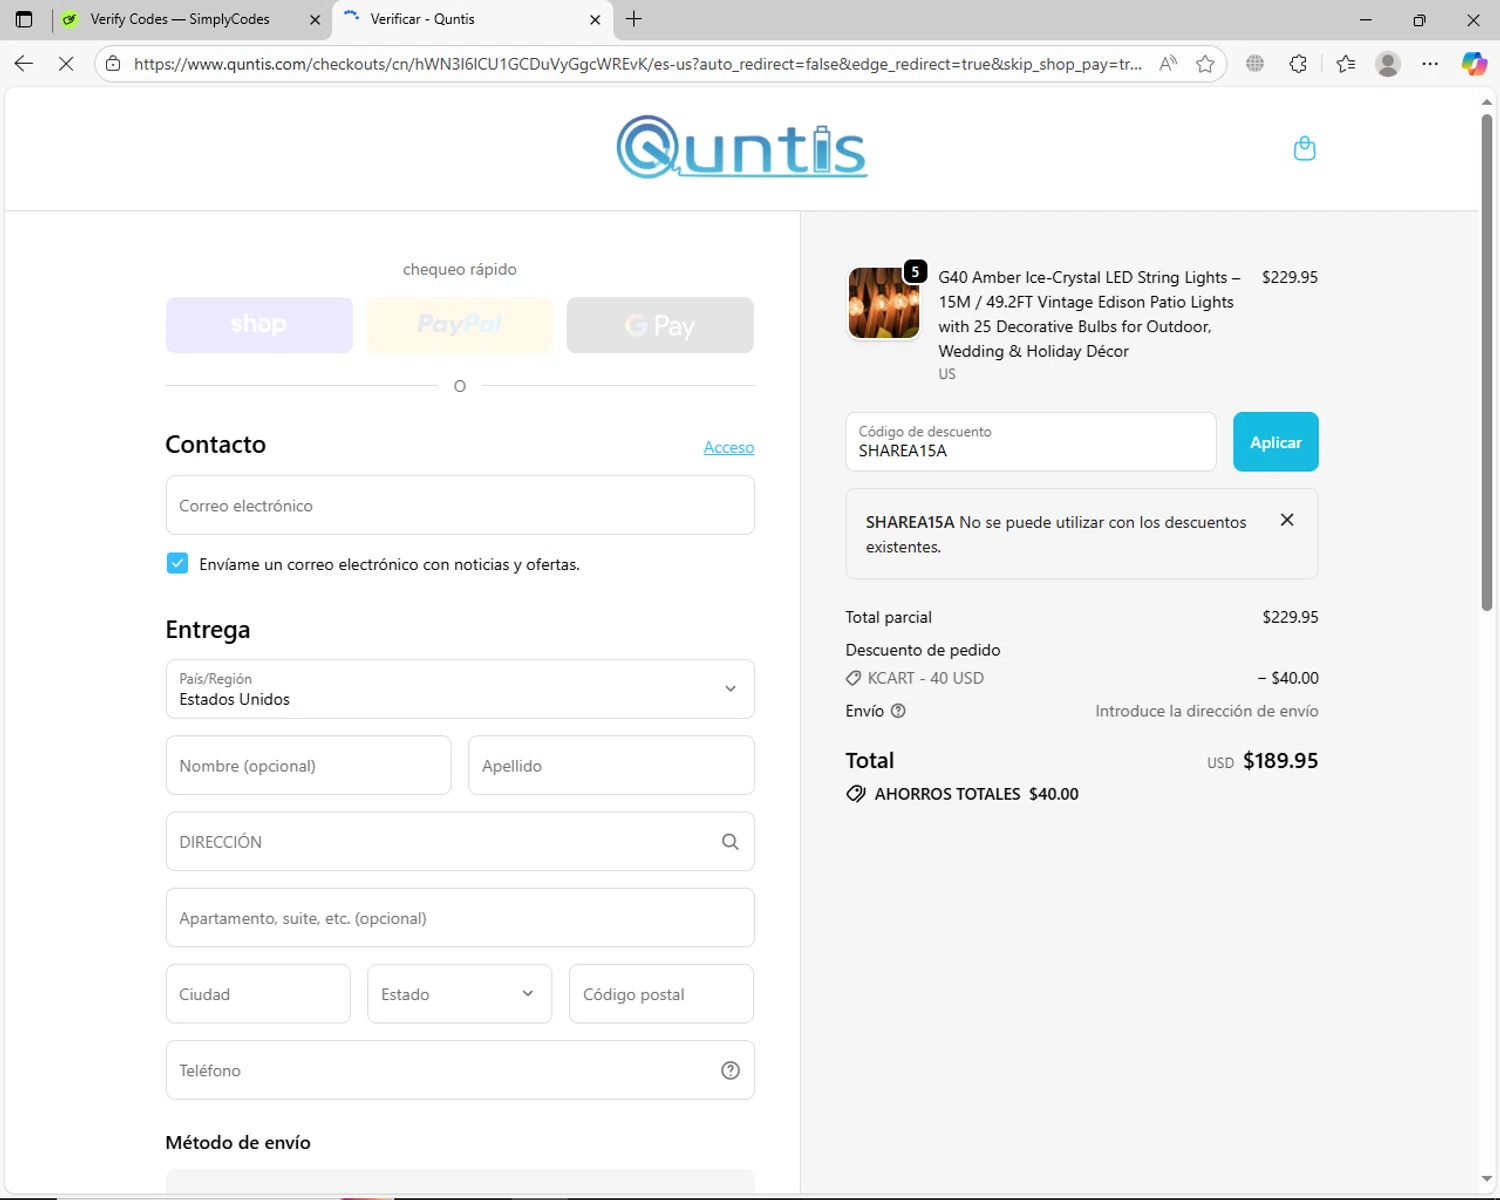The image size is (1500, 1200).
Task: View site information lock icon
Action: 113,64
